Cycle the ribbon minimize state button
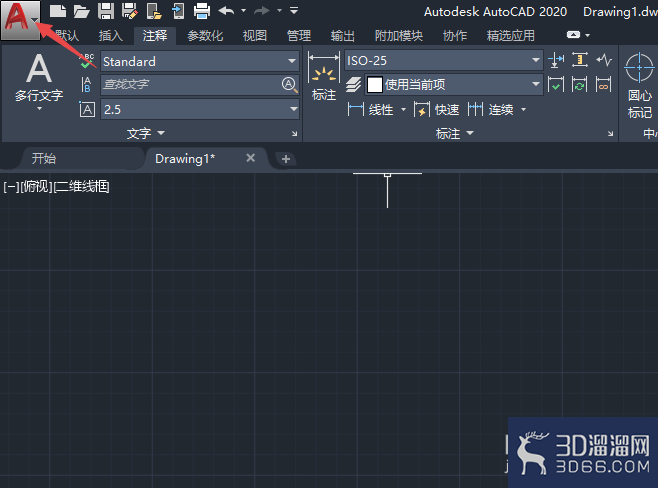658x488 pixels. point(573,35)
